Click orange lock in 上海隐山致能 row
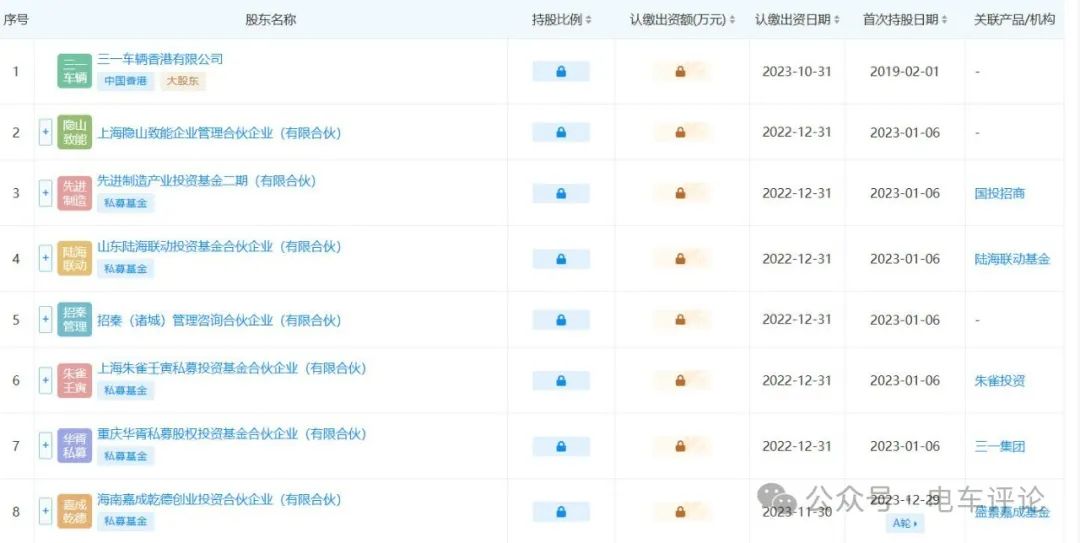This screenshot has width=1080, height=543. click(681, 132)
